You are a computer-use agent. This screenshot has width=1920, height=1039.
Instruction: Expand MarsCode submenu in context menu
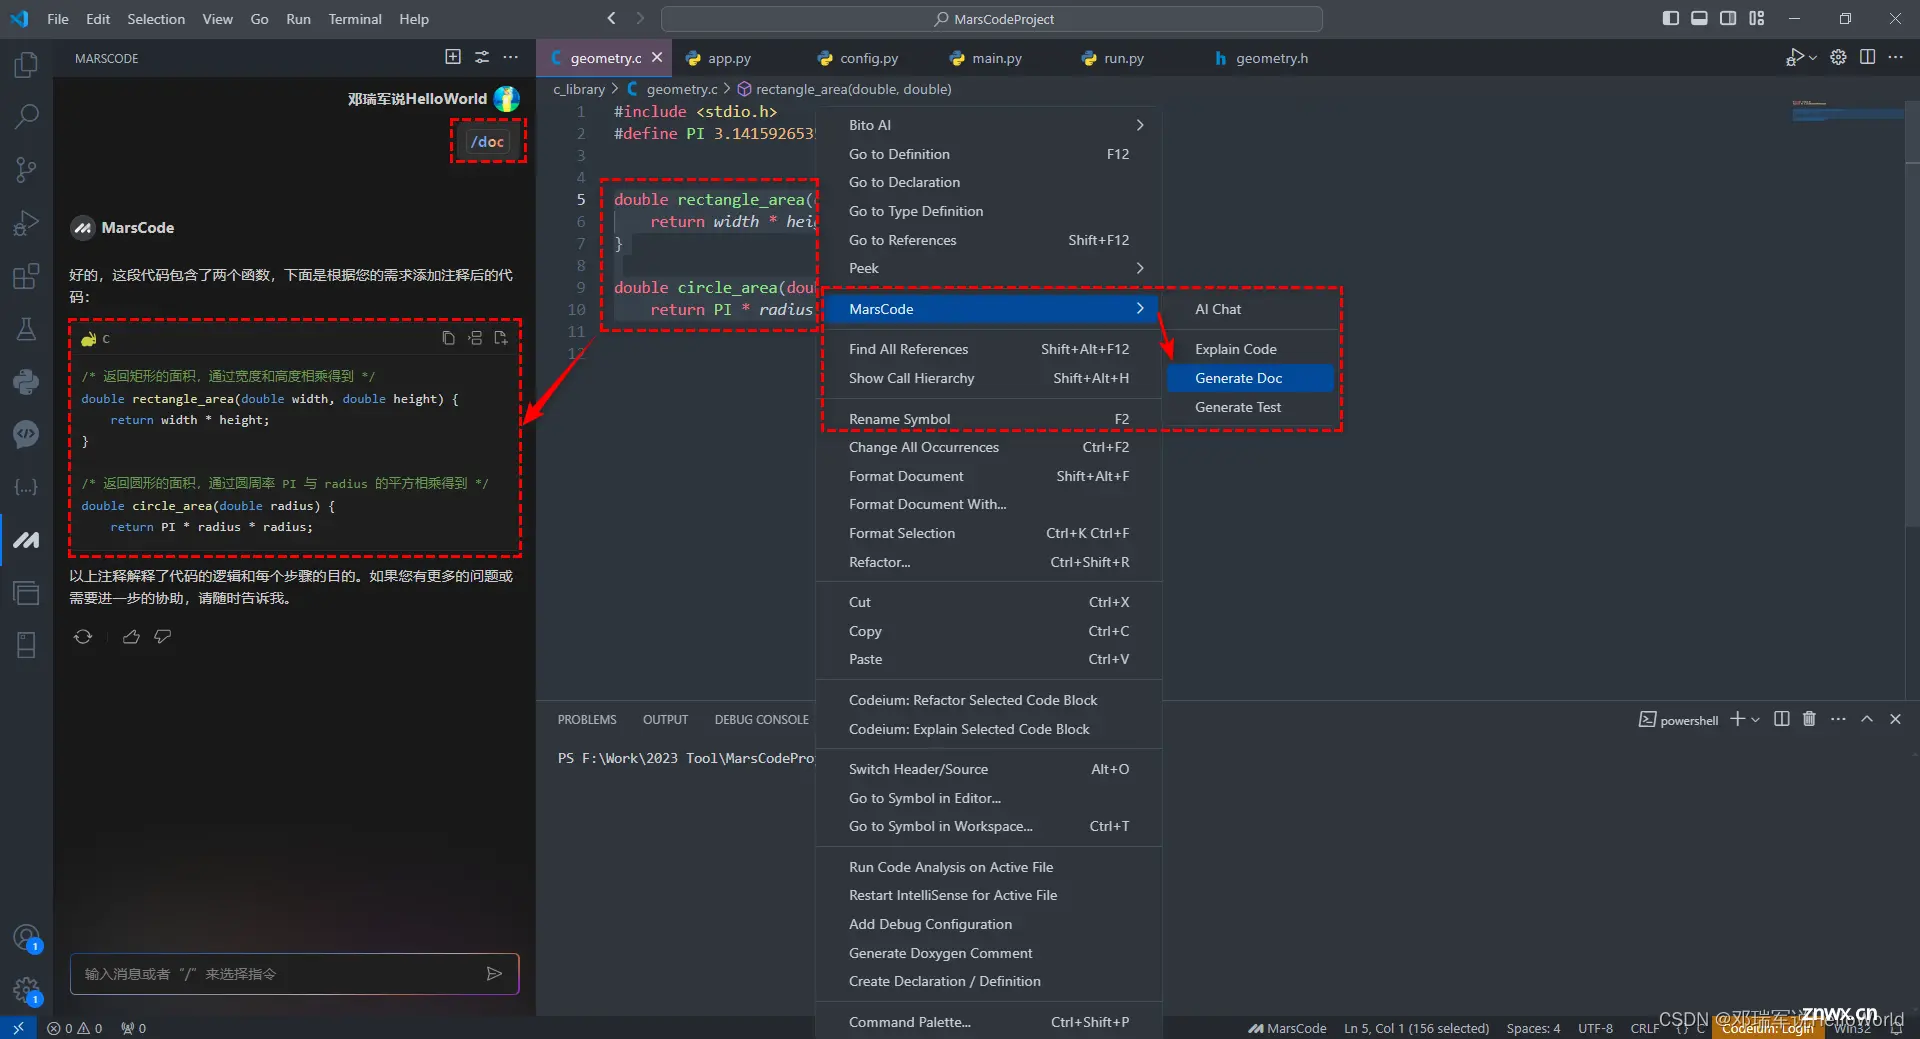point(990,309)
